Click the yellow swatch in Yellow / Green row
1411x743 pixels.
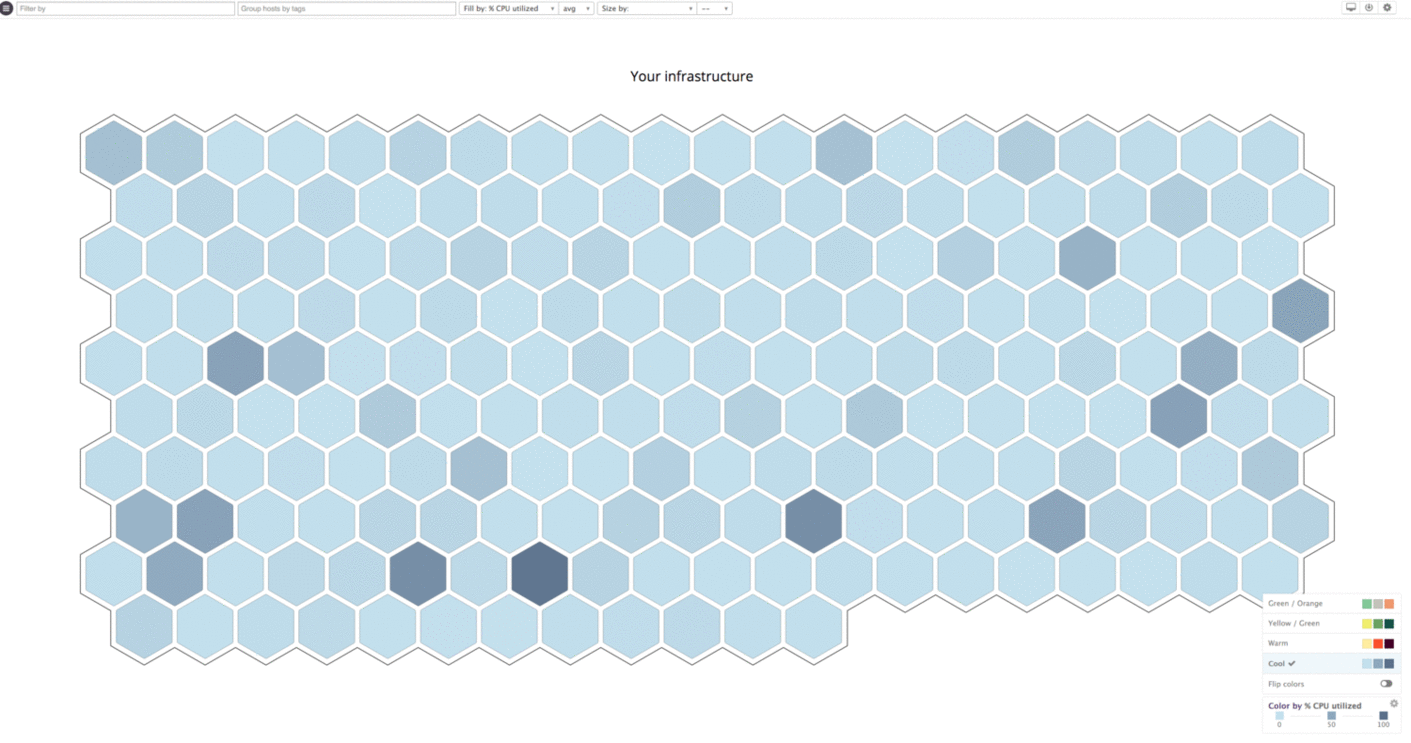click(1366, 623)
